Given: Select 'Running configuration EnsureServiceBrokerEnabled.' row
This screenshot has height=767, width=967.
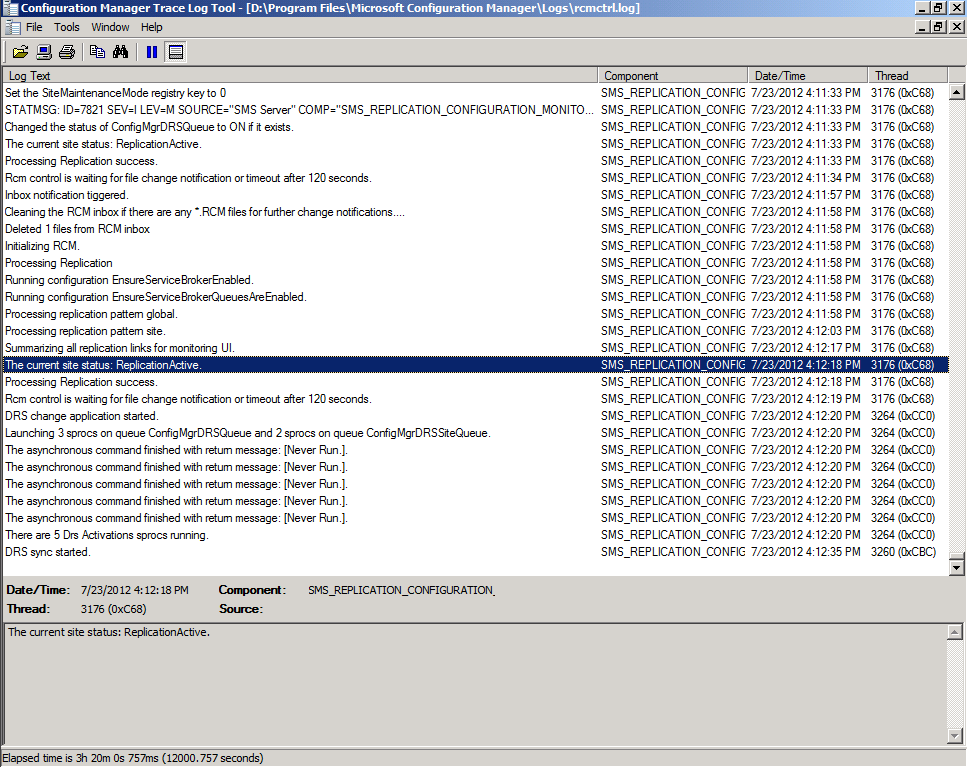Looking at the screenshot, I should (x=476, y=280).
